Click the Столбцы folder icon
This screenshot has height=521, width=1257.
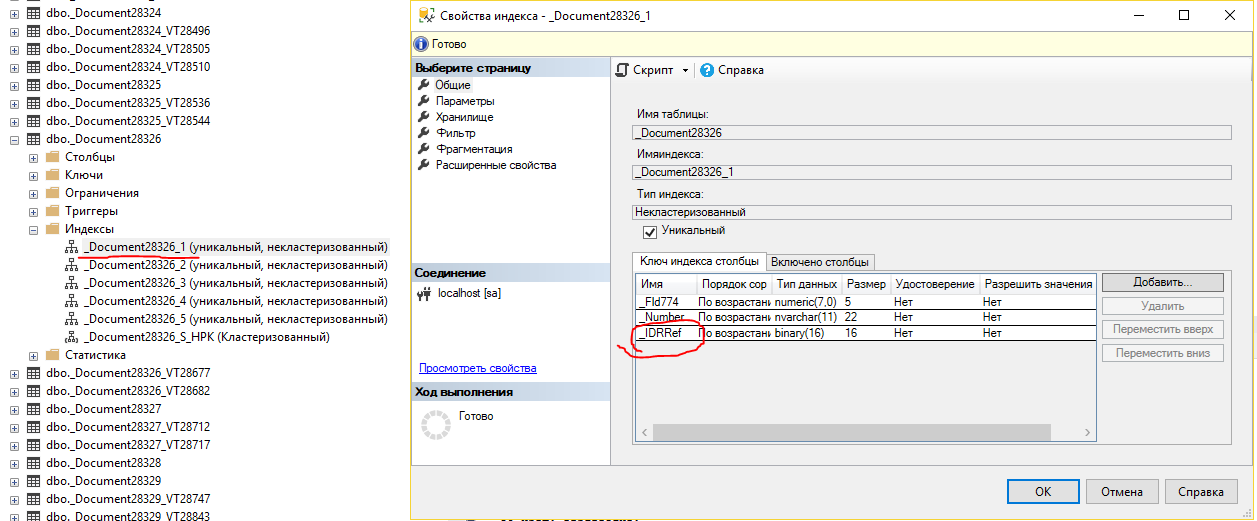pos(53,157)
